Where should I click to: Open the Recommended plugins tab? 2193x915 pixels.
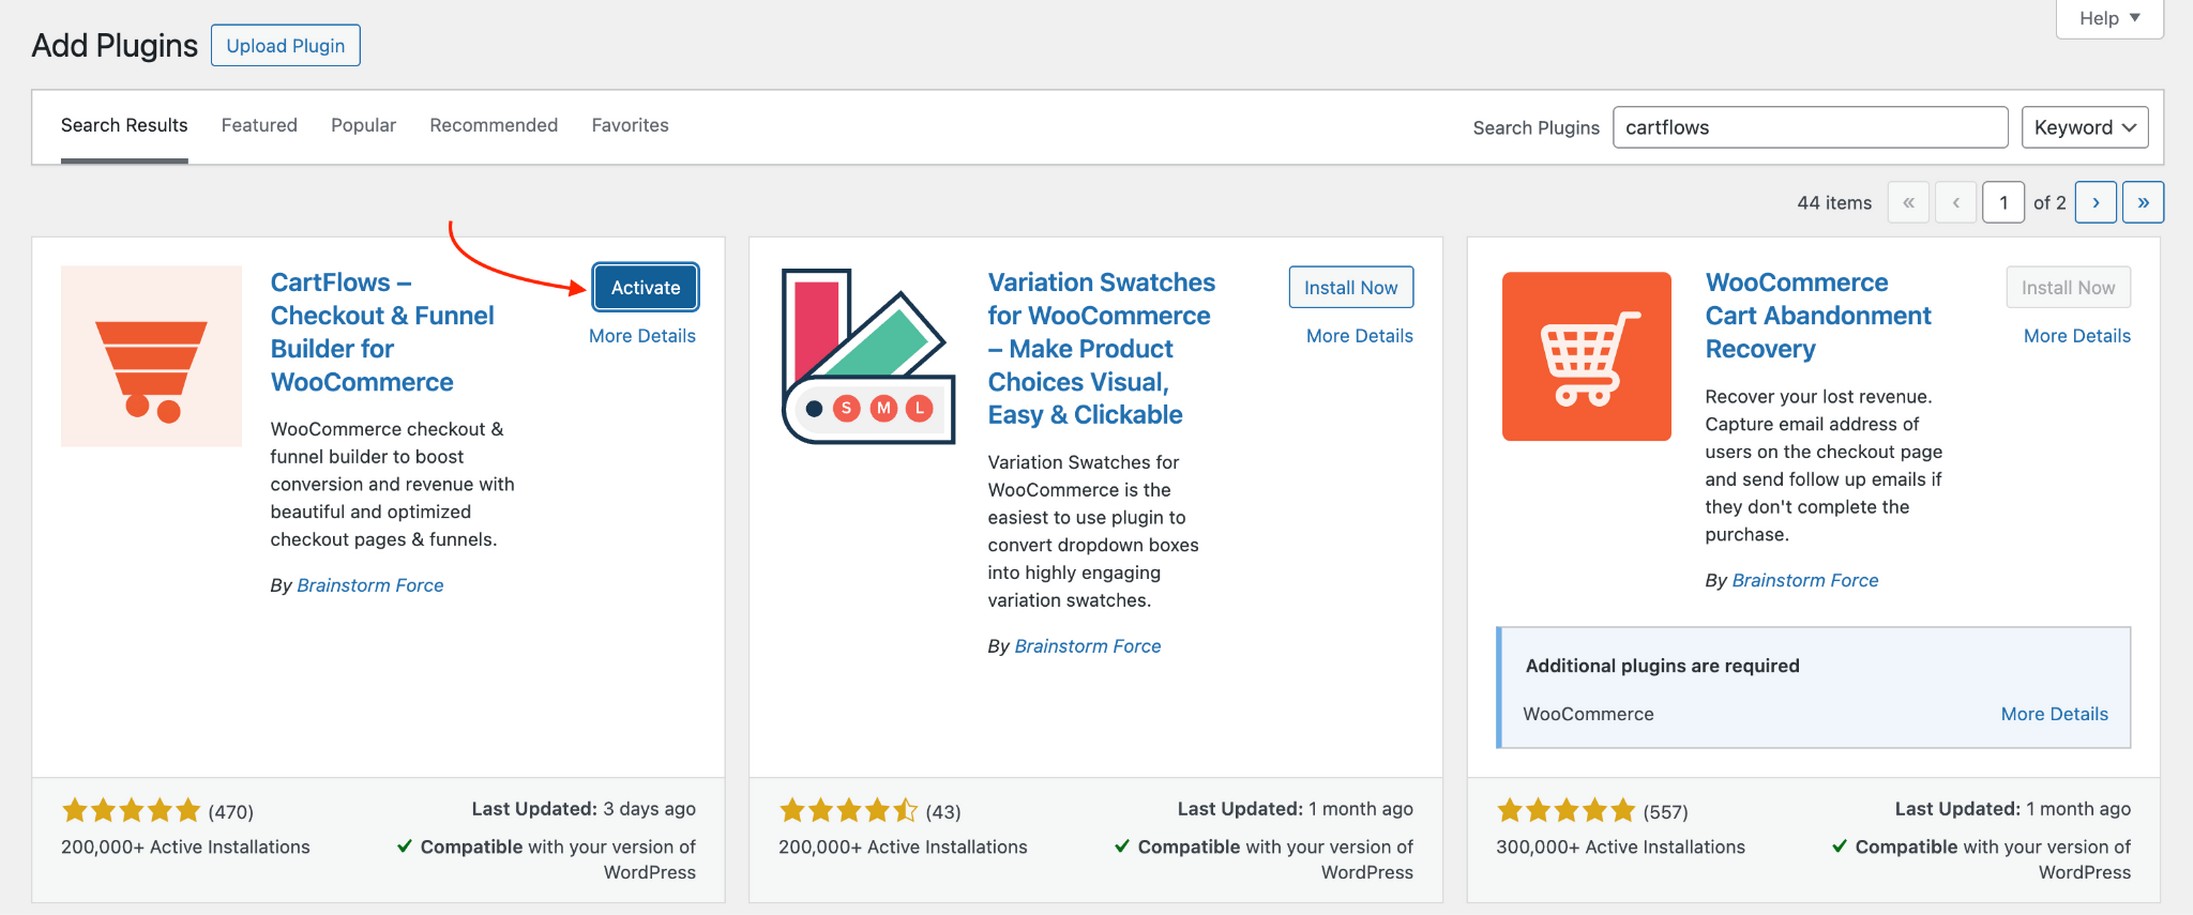(494, 125)
